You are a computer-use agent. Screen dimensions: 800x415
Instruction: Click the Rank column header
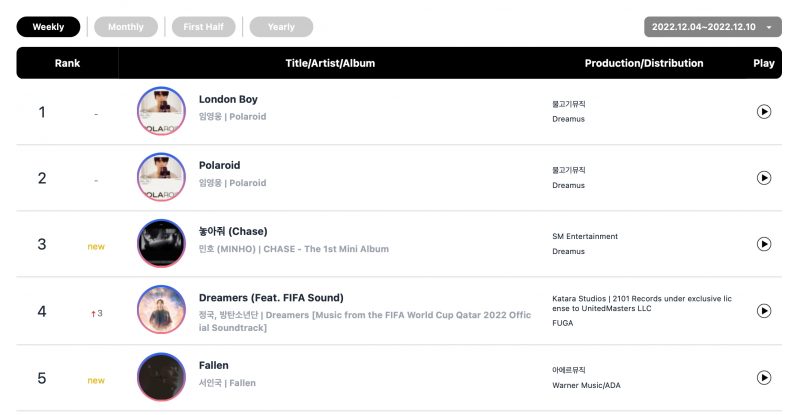click(x=67, y=63)
